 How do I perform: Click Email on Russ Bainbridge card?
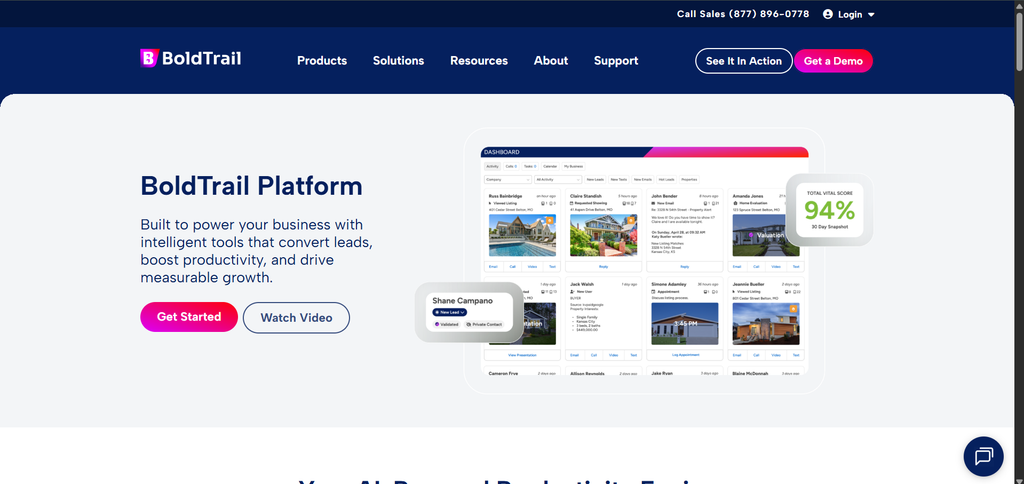click(493, 266)
